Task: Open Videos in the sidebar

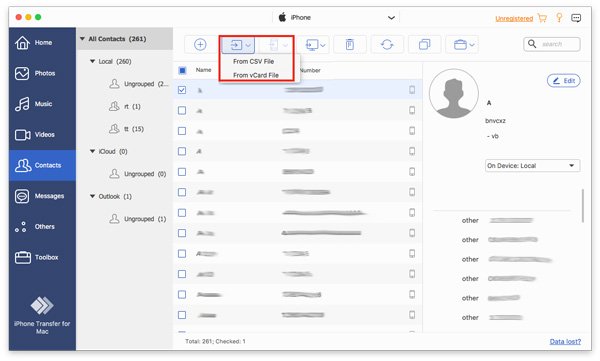Action: click(42, 134)
